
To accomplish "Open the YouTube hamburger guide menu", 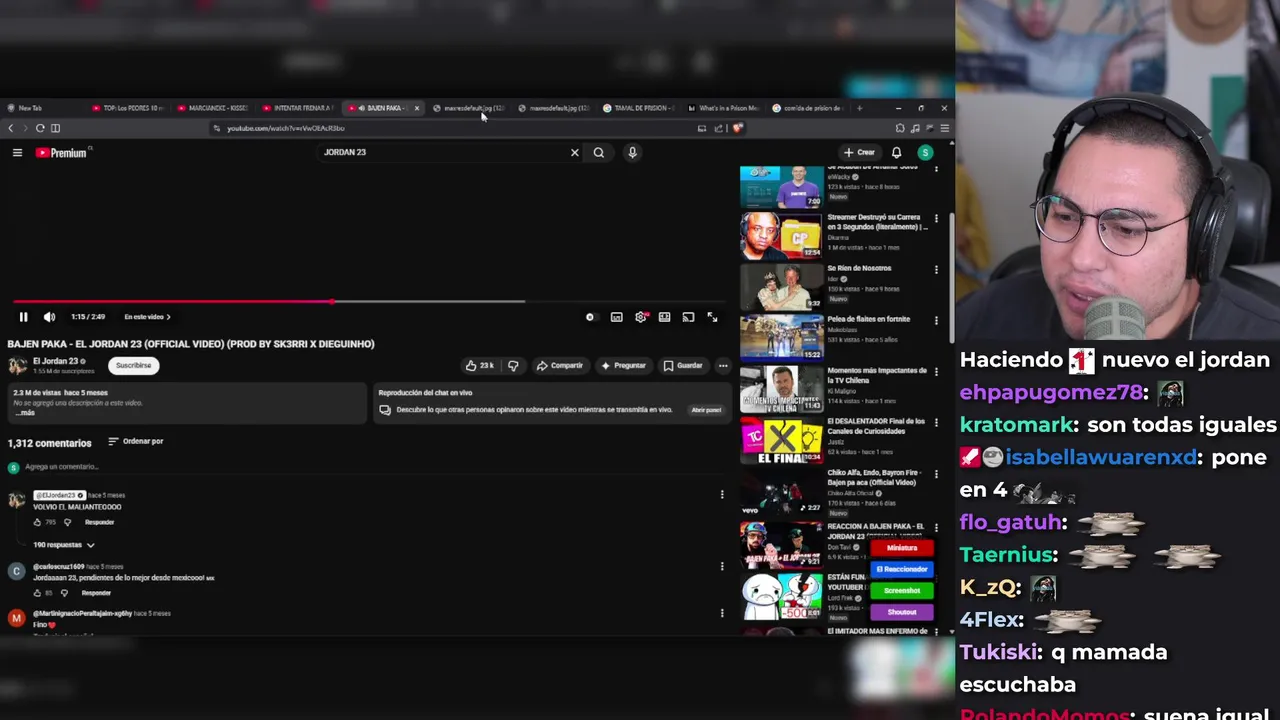I will pyautogui.click(x=17, y=152).
